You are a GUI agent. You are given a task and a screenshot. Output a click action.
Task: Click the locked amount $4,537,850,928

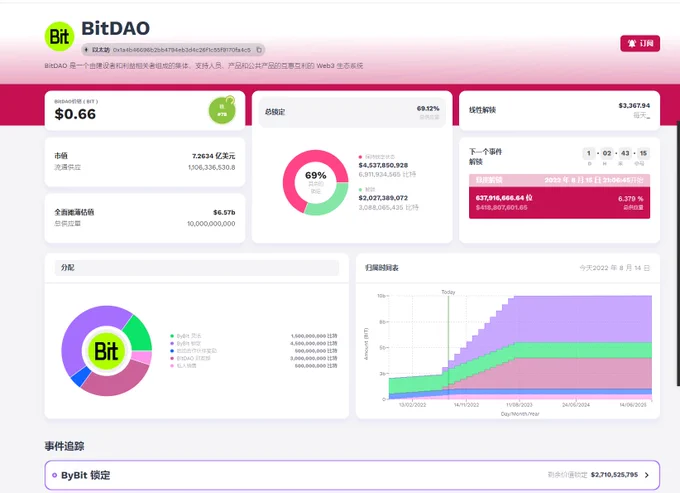pos(383,165)
